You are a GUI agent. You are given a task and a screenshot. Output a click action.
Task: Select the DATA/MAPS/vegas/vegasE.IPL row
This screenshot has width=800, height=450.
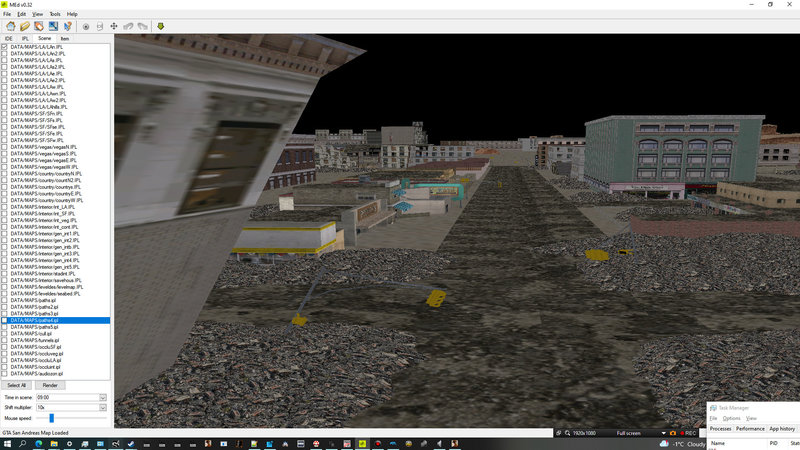[x=56, y=160]
